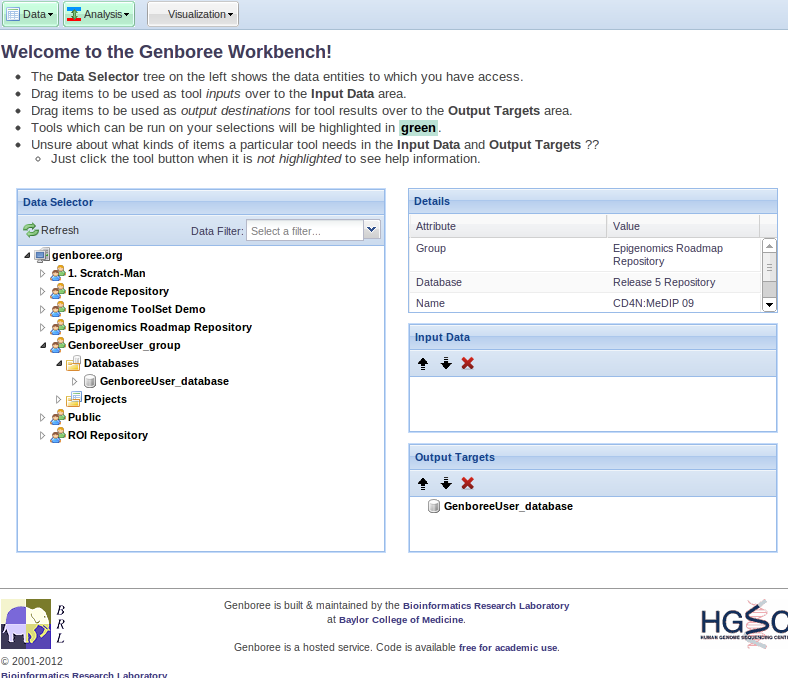Open the Data Filter dropdown arrow

point(372,230)
